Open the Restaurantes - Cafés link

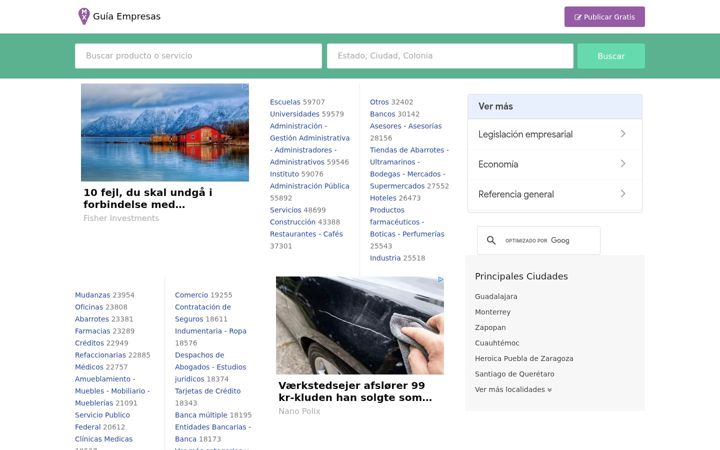click(x=306, y=234)
